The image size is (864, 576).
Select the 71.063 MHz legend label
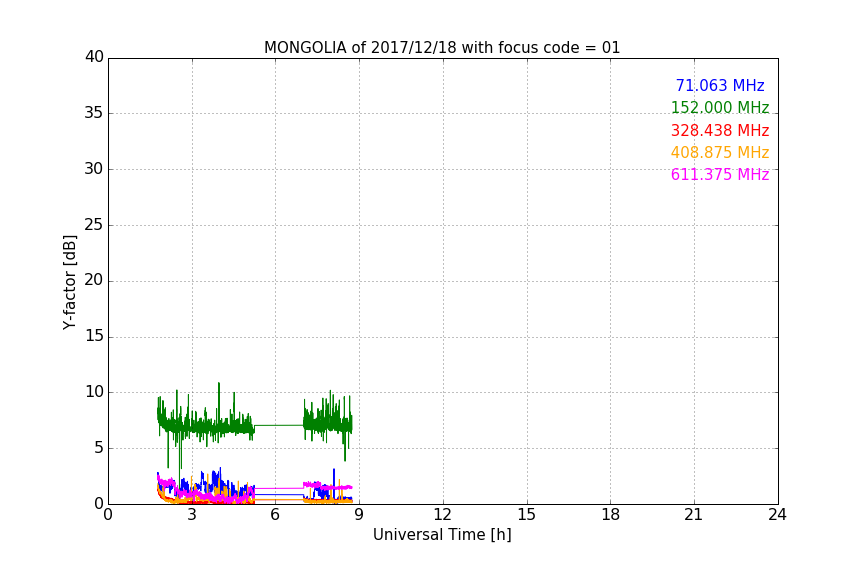[x=720, y=85]
